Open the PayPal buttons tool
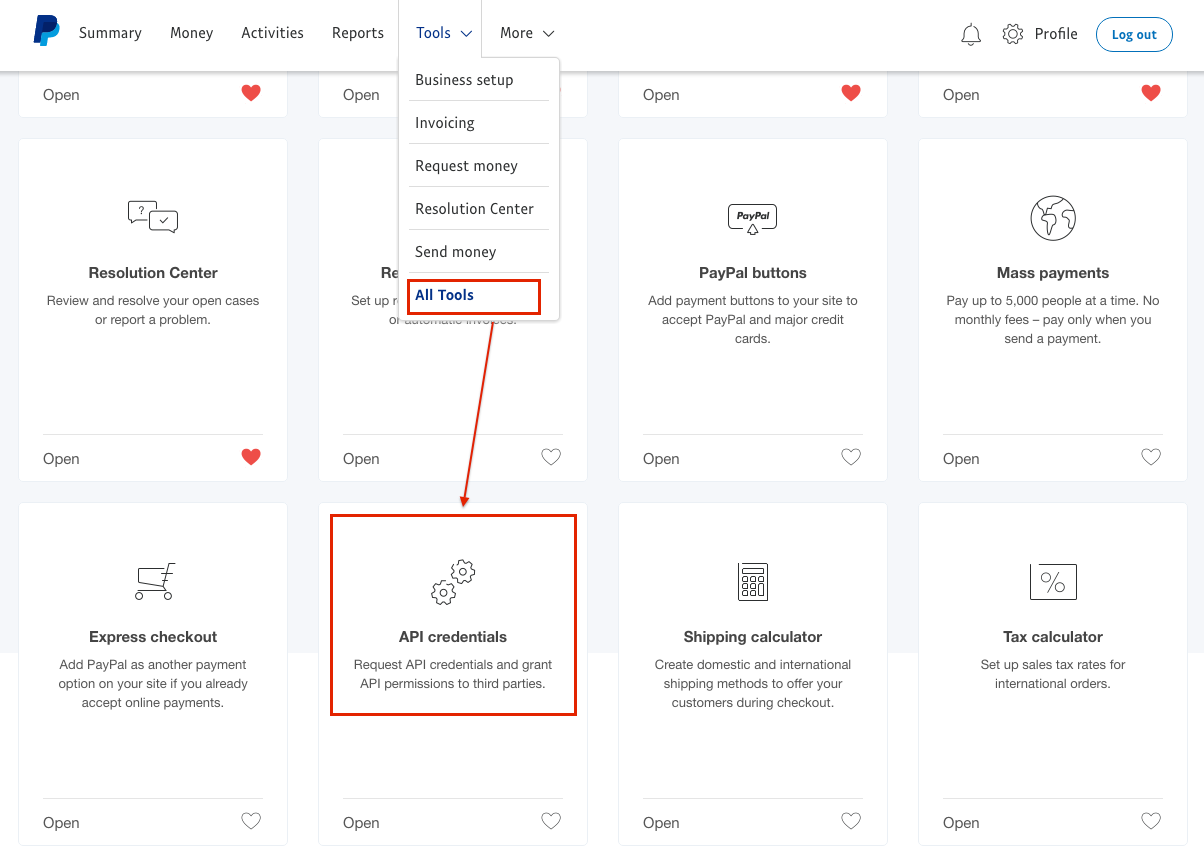Image resolution: width=1204 pixels, height=861 pixels. point(661,459)
